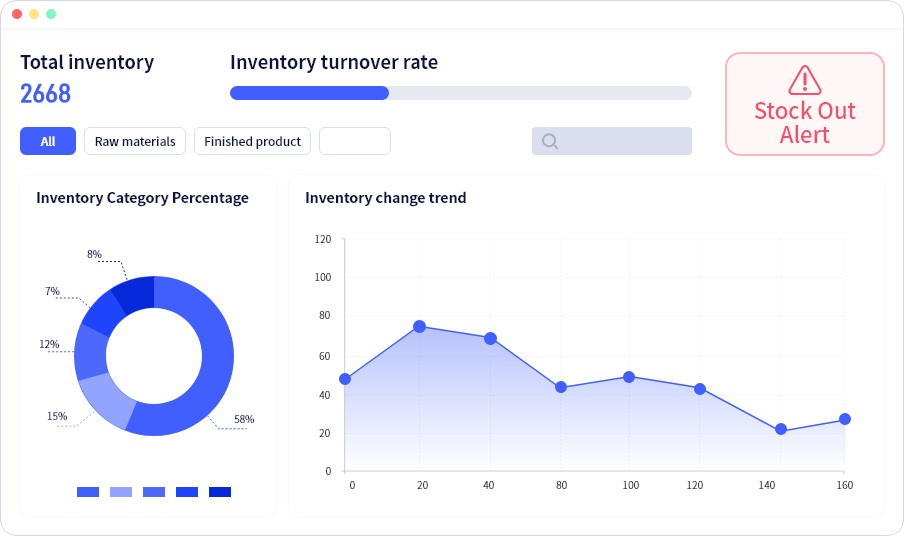Click the 58% label beside the donut
The width and height of the screenshot is (904, 536).
coord(244,419)
